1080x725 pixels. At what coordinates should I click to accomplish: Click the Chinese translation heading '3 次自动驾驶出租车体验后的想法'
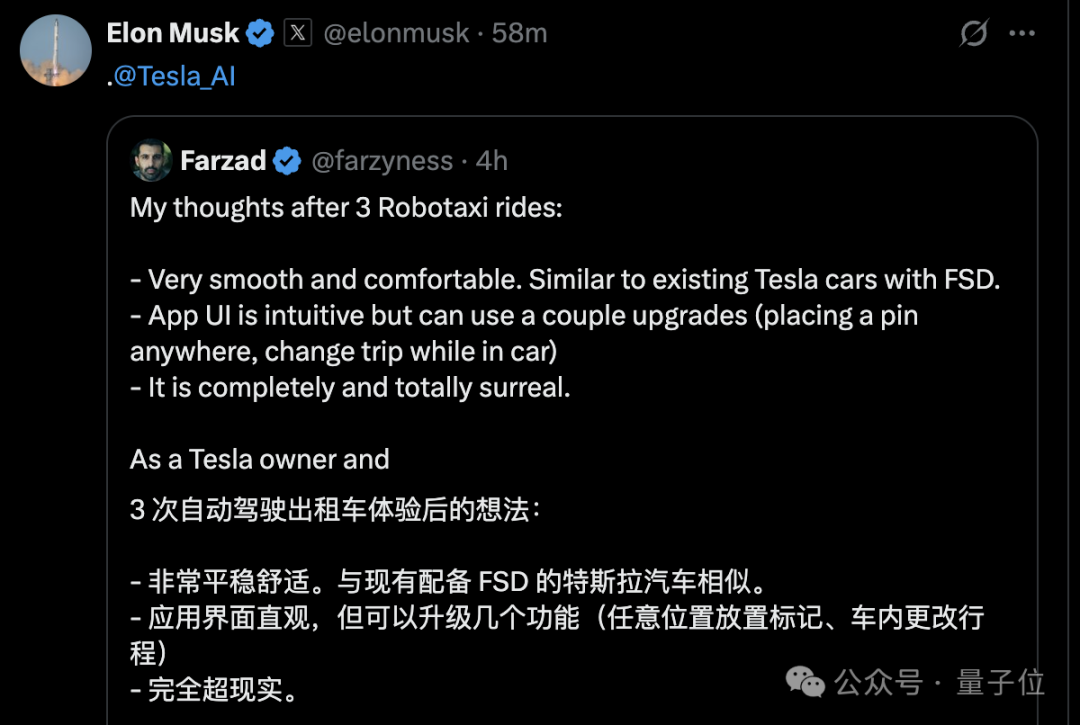click(x=335, y=510)
